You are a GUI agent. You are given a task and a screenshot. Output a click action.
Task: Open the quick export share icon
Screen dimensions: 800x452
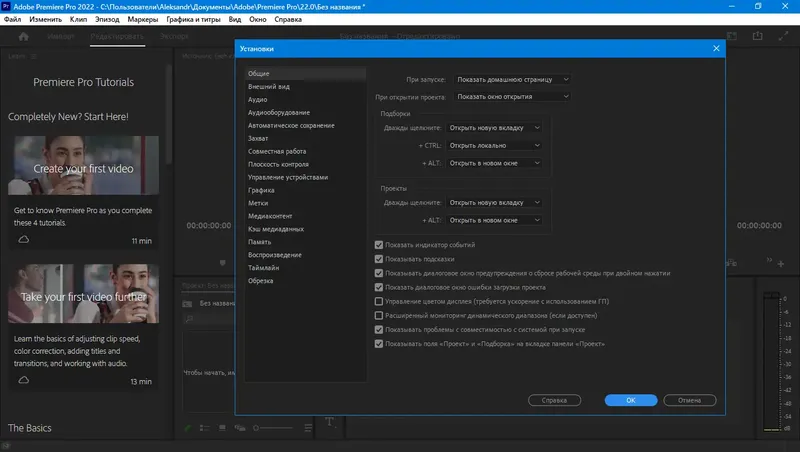click(758, 36)
